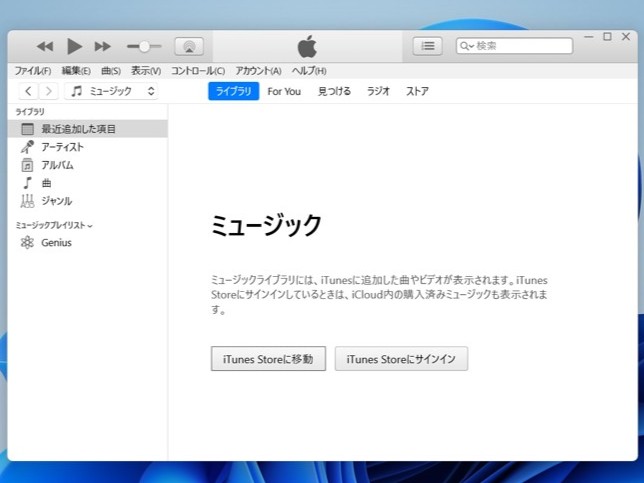Image resolution: width=644 pixels, height=483 pixels.
Task: Open the 曲(S) menu
Action: coord(111,71)
